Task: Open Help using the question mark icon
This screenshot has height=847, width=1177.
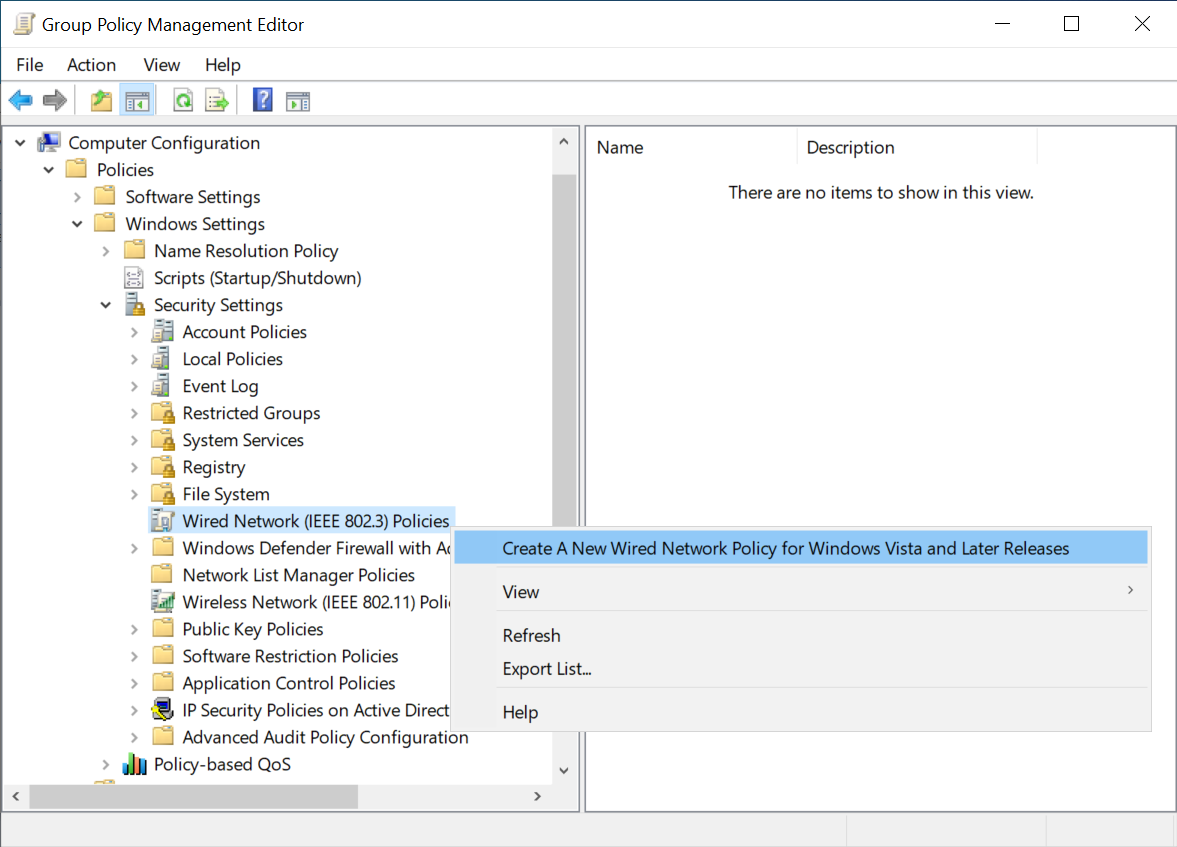Action: click(x=261, y=99)
